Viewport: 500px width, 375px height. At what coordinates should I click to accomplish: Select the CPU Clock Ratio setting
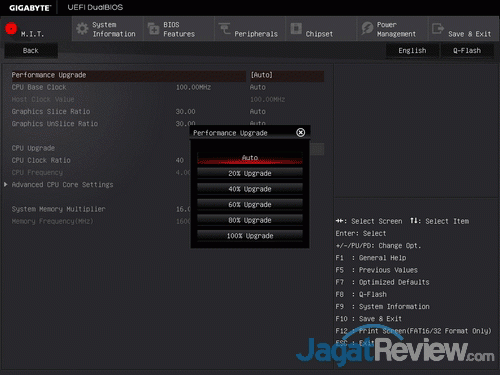click(x=41, y=160)
